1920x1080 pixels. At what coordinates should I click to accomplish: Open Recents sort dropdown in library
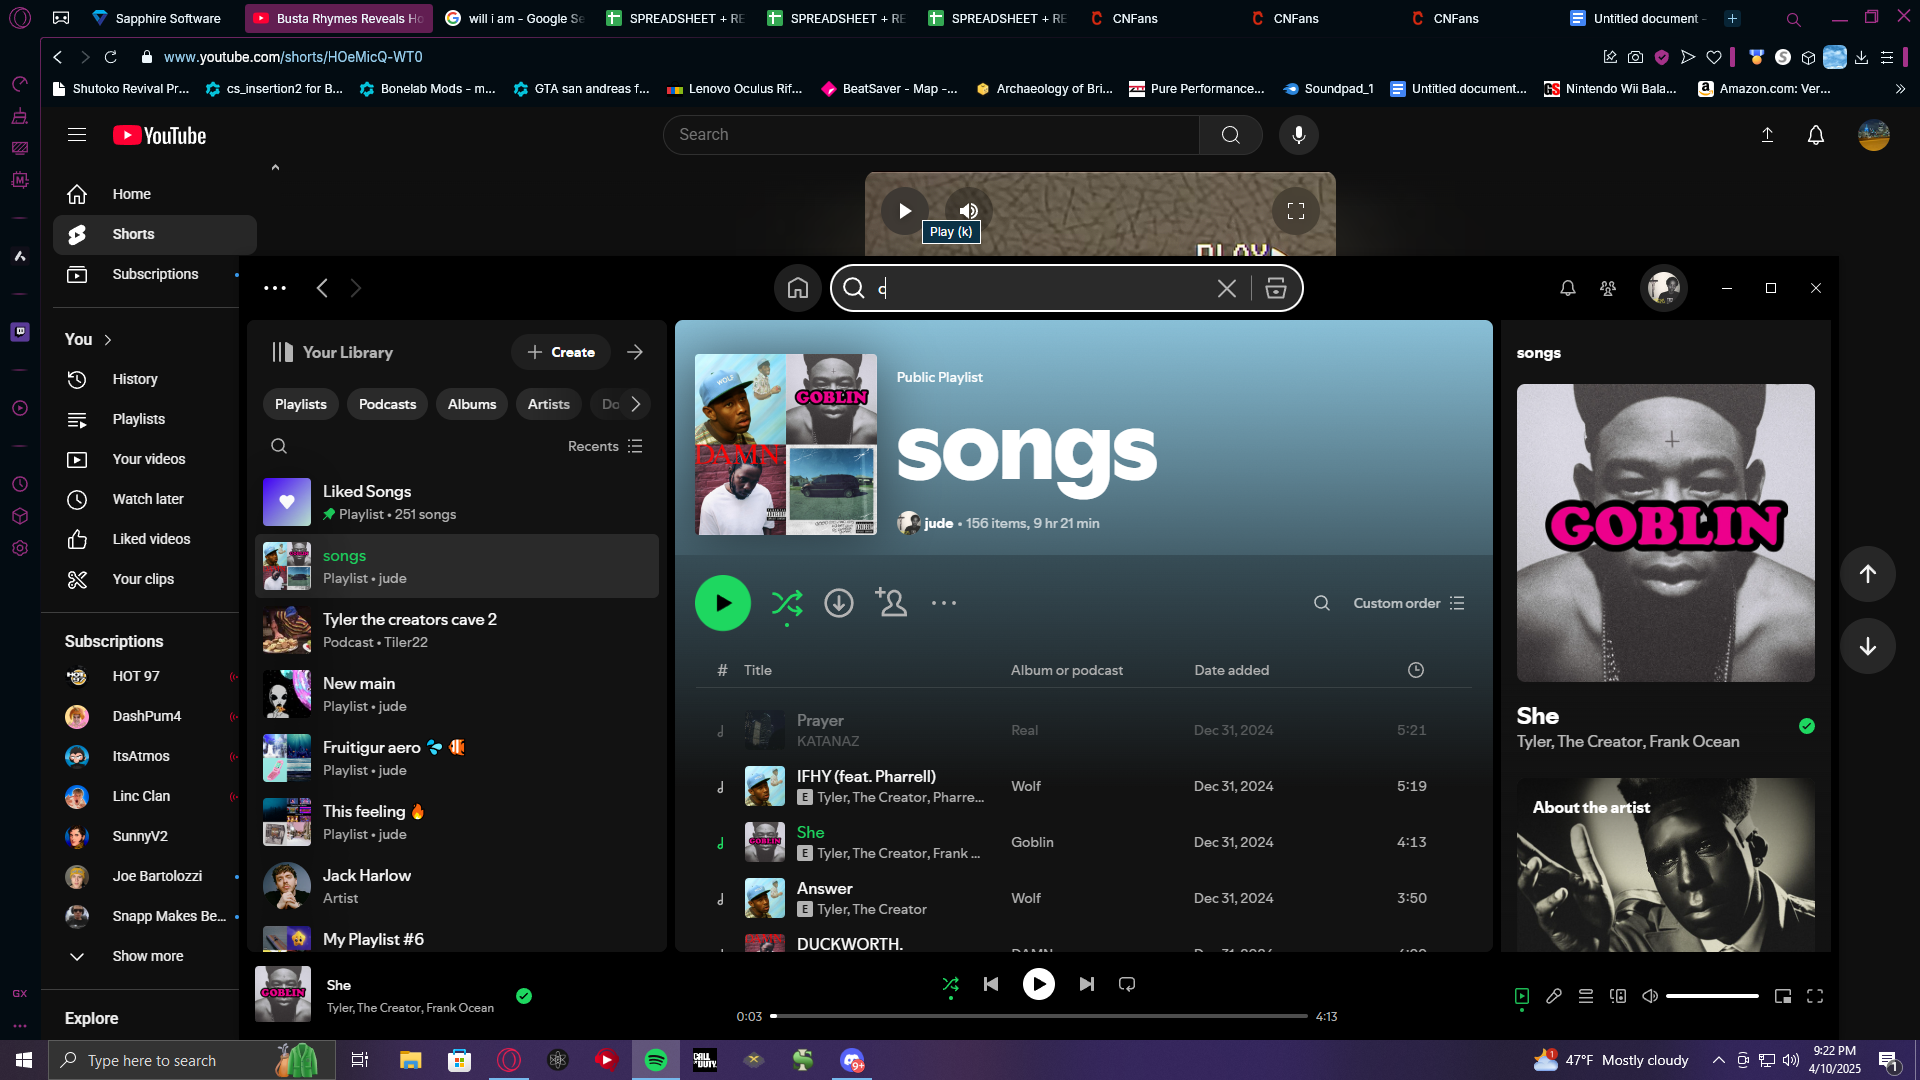coord(605,447)
